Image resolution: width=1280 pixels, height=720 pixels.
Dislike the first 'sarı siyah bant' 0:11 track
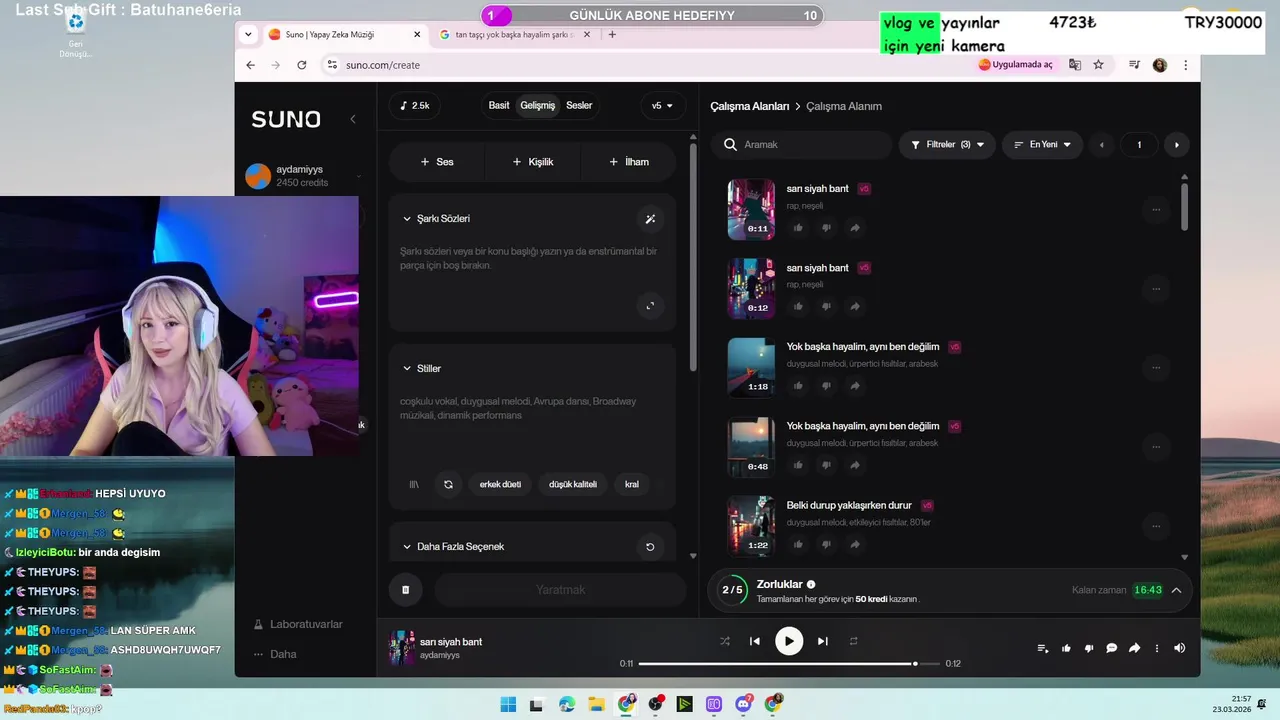click(x=826, y=227)
